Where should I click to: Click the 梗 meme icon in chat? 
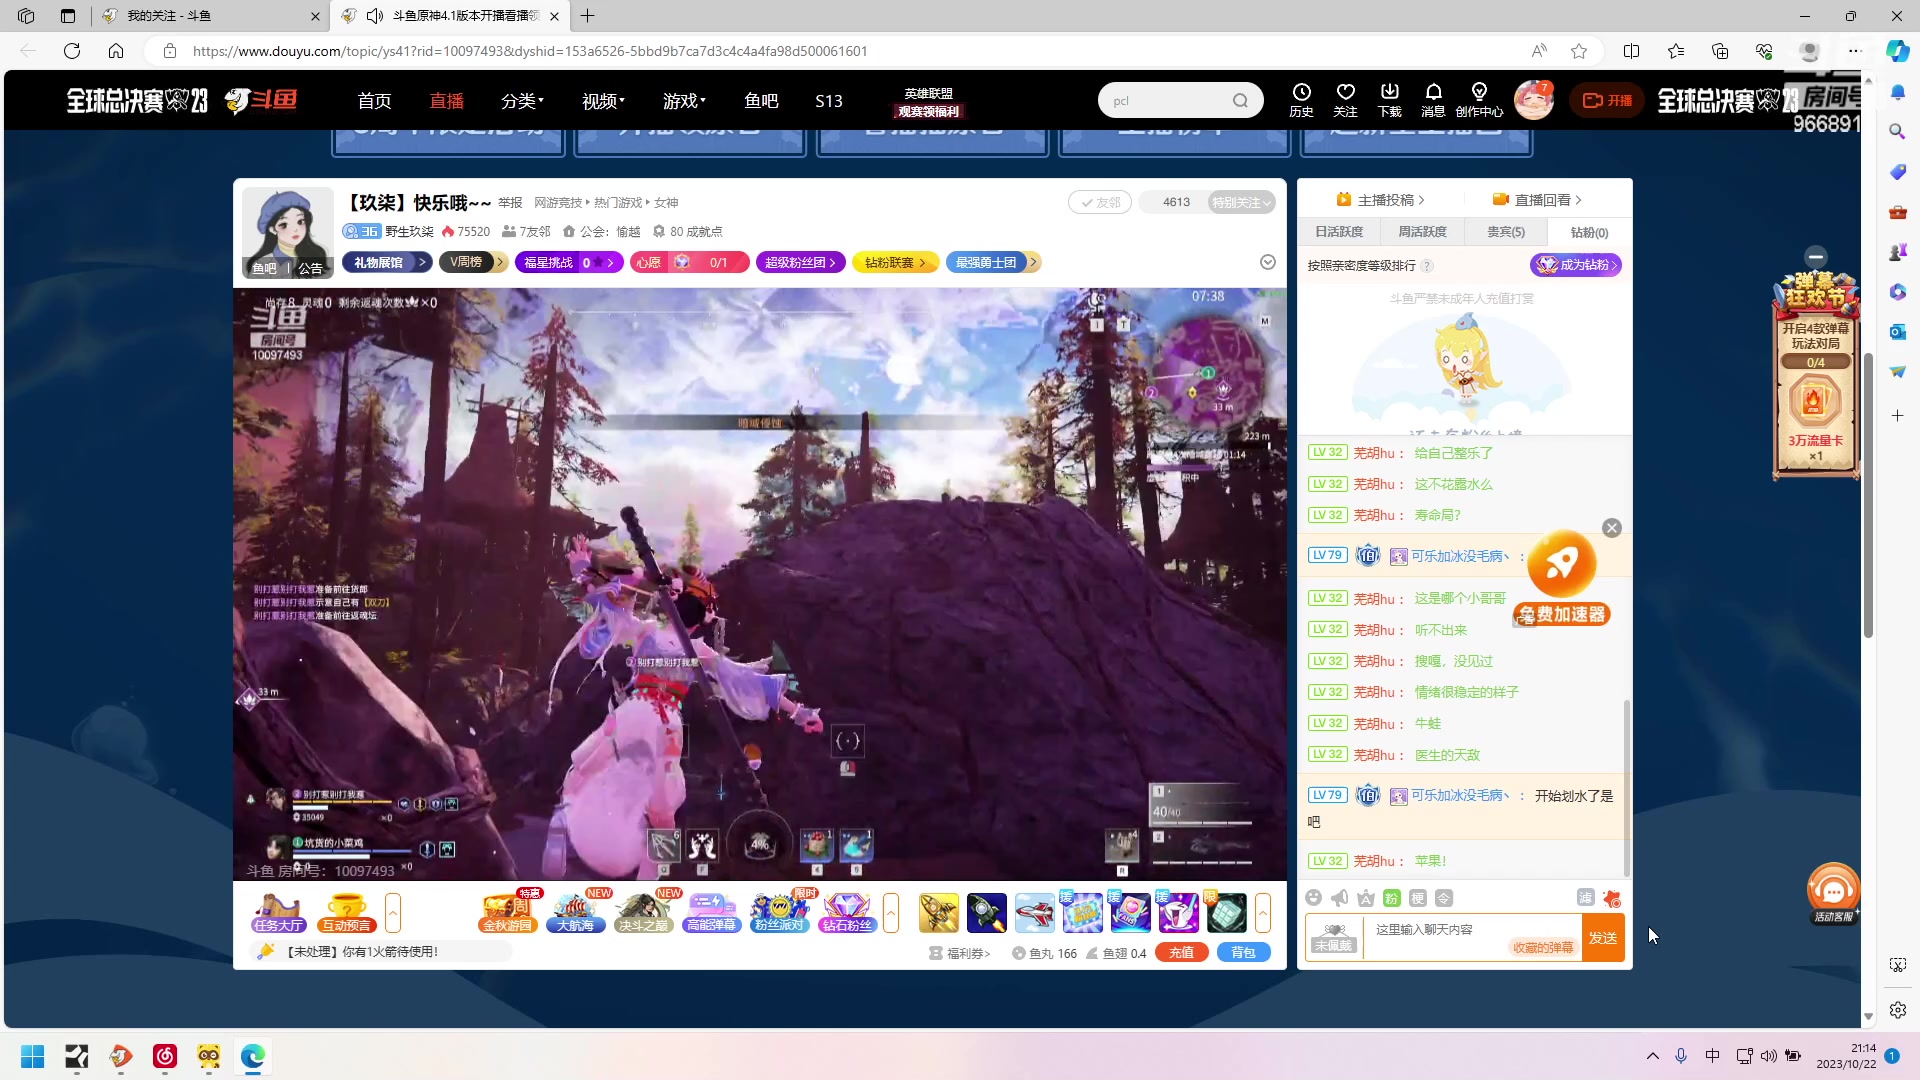coord(1418,898)
